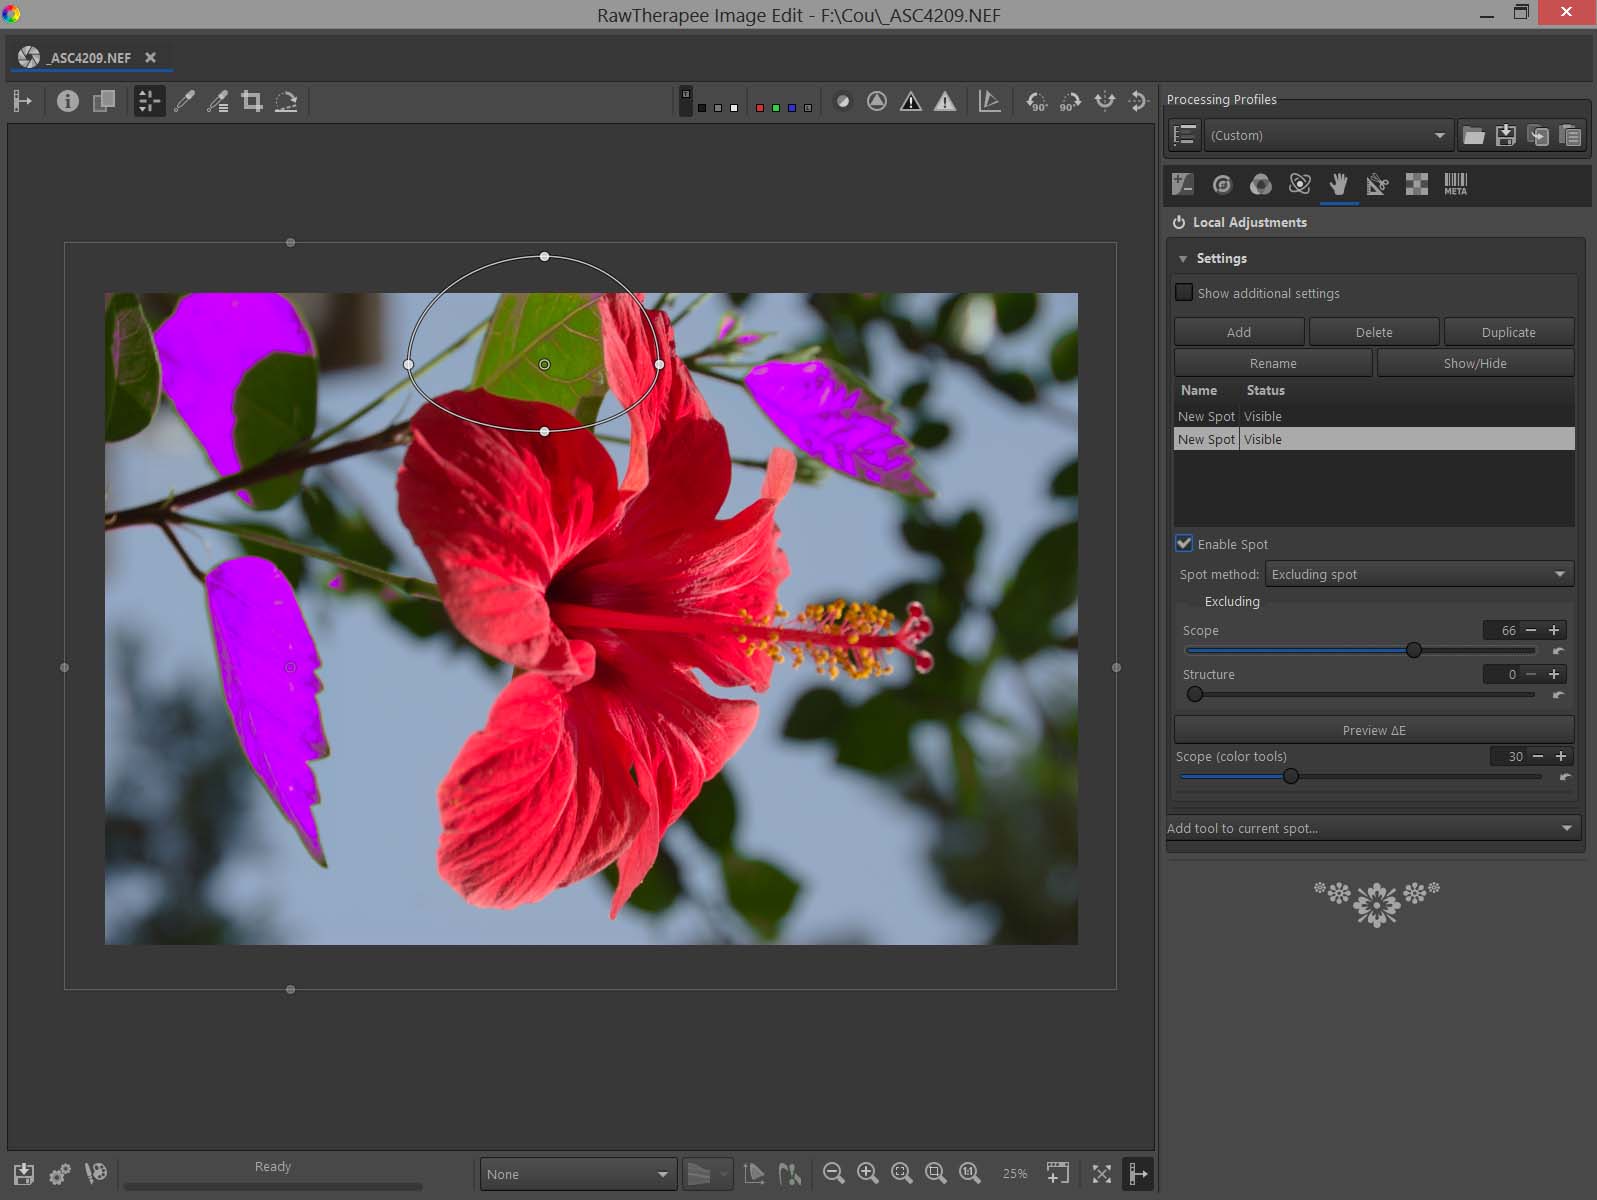
Task: Click the Scope slider handle
Action: [1413, 650]
